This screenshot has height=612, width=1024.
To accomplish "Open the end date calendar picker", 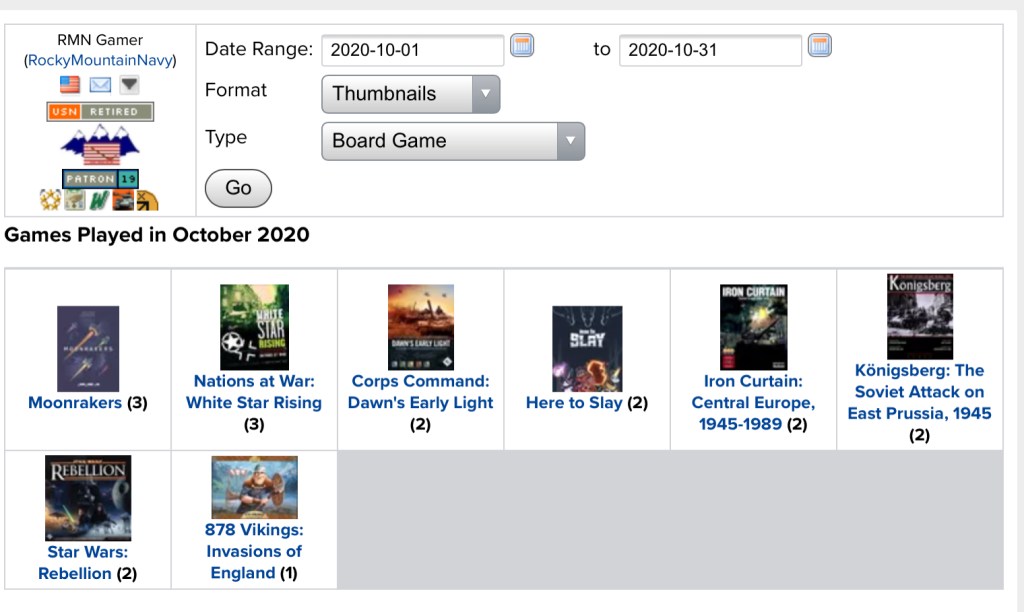I will 820,45.
